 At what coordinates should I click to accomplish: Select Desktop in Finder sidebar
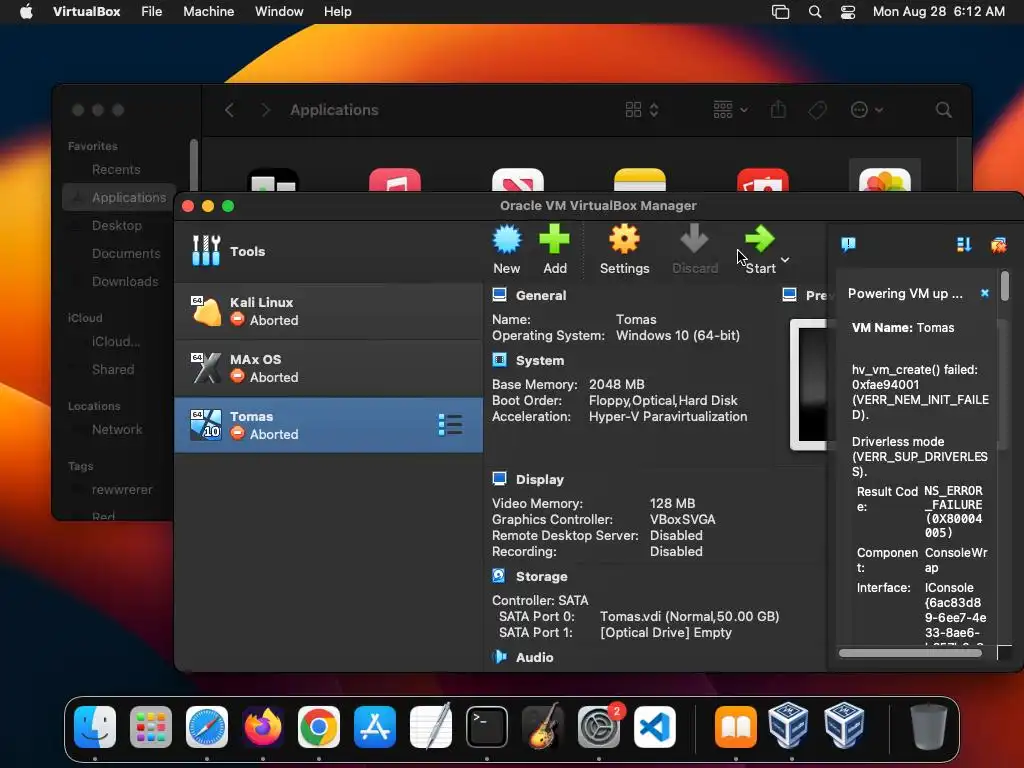(x=116, y=225)
